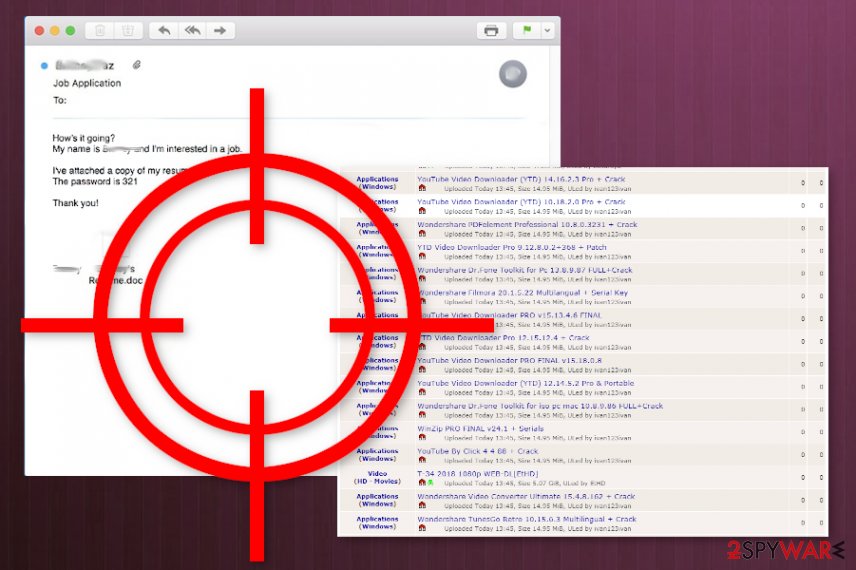This screenshot has width=856, height=570.
Task: Click the "Job Application" subject line
Action: pos(87,83)
